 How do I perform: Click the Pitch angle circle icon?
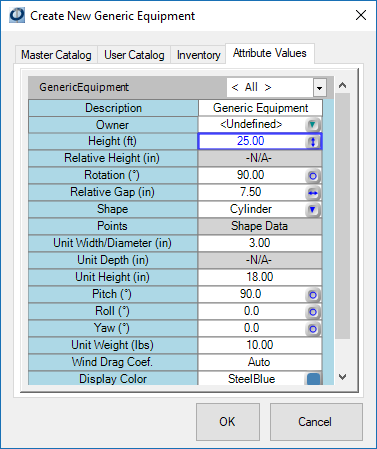pyautogui.click(x=313, y=295)
